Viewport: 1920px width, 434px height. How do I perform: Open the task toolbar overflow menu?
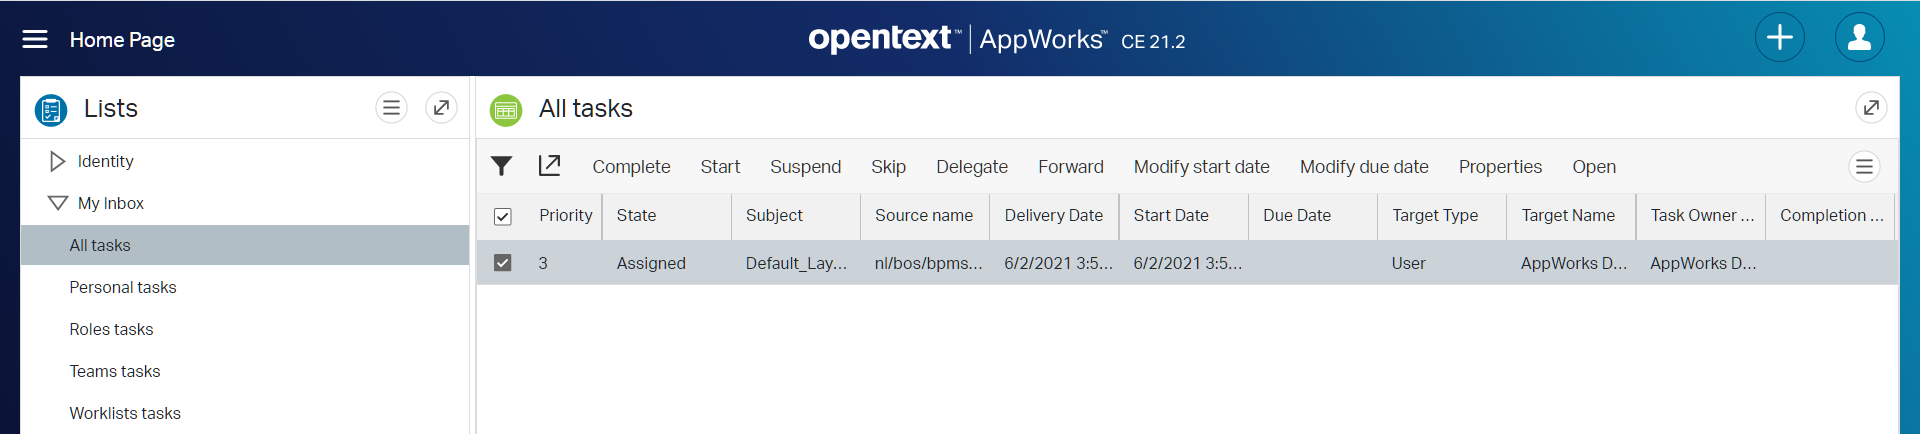[1864, 167]
